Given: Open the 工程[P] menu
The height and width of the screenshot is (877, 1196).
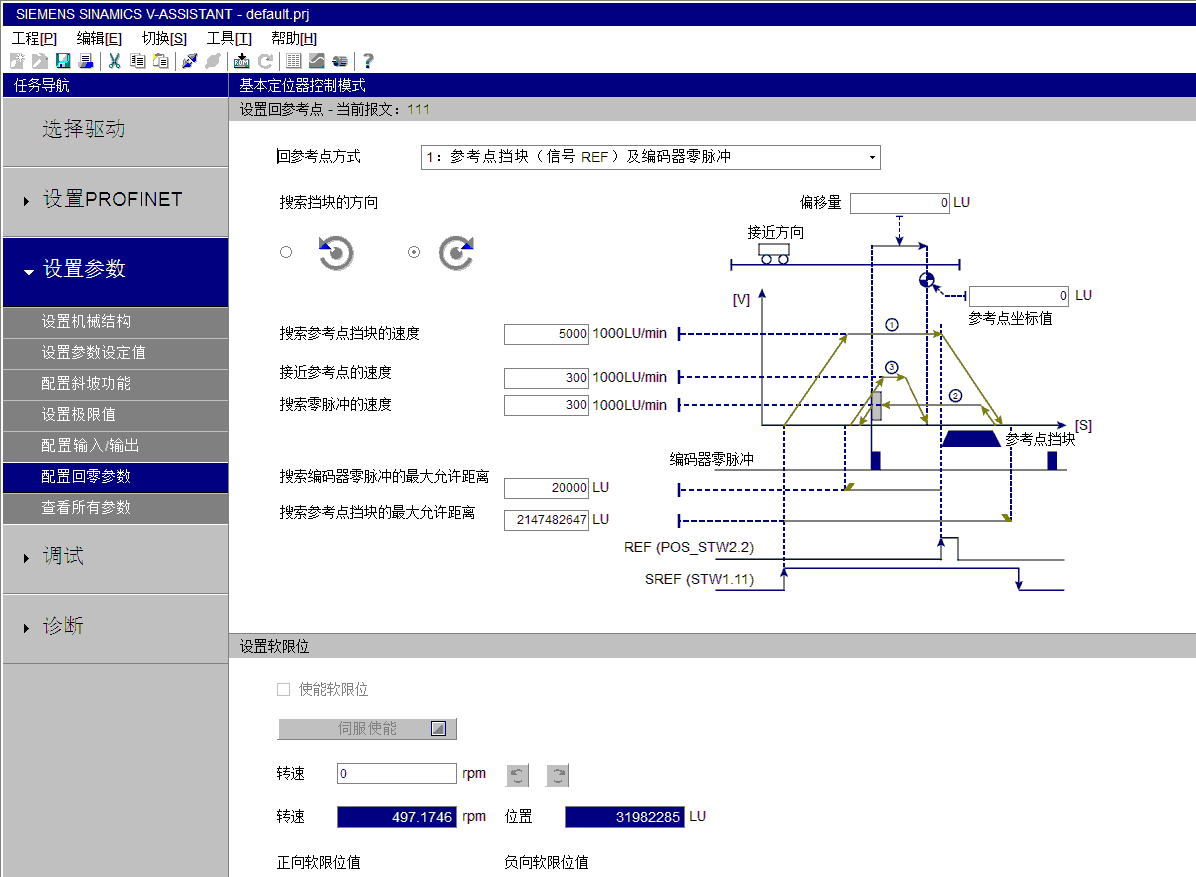Looking at the screenshot, I should click(34, 38).
